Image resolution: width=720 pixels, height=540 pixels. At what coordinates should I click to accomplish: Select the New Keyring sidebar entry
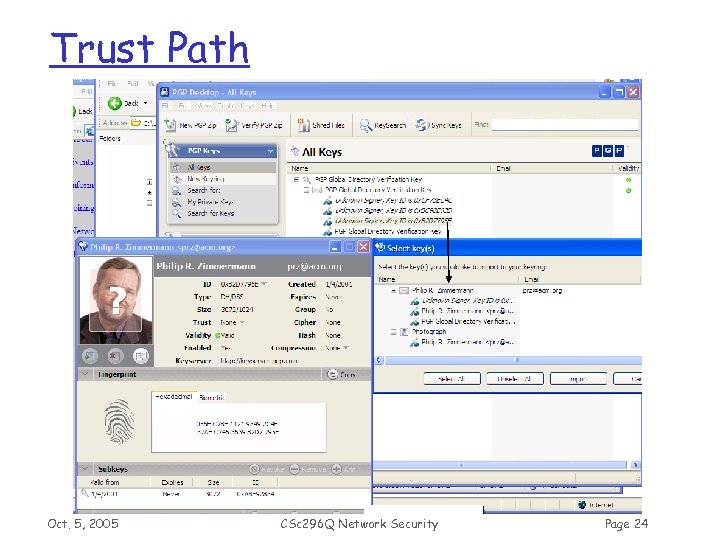point(224,179)
